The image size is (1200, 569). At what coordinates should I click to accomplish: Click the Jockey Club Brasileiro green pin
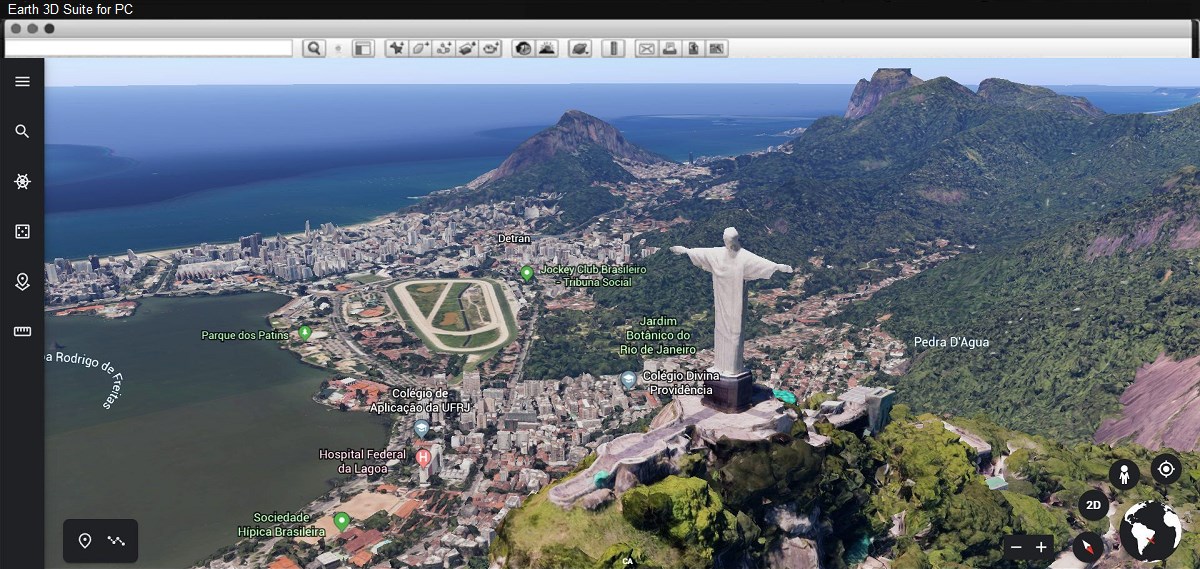point(527,272)
